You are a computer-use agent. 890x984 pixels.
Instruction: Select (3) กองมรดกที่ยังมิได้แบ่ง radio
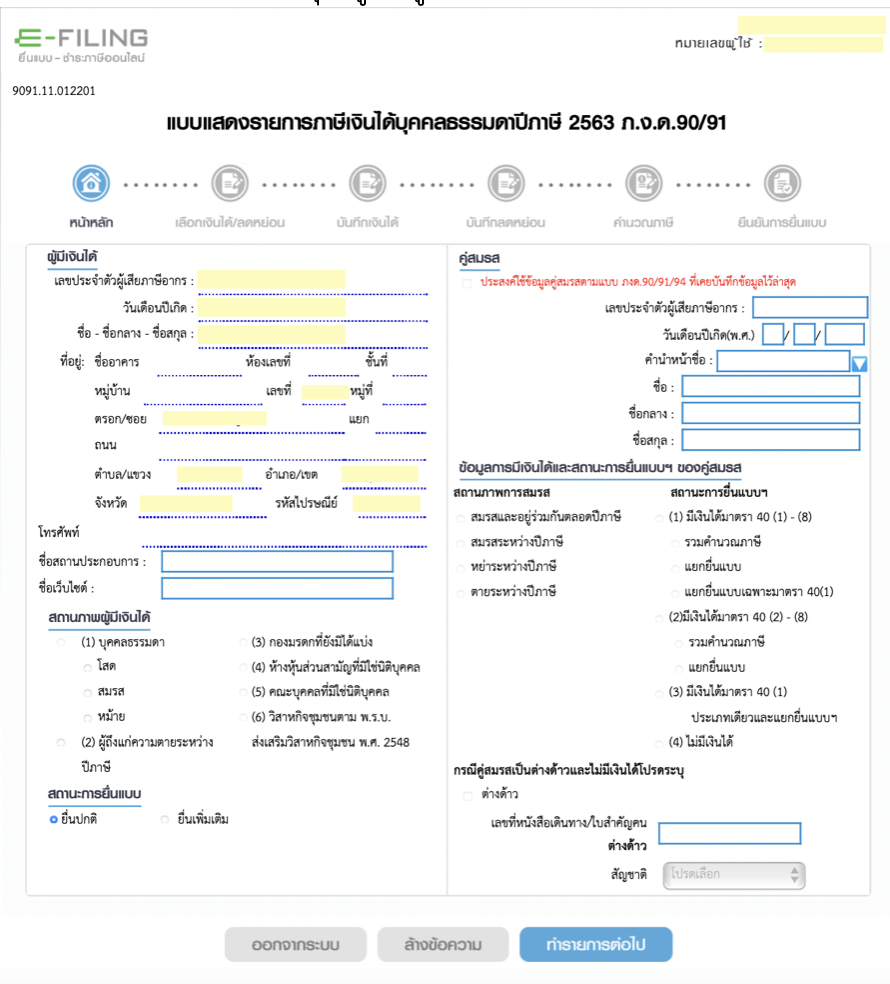tap(243, 642)
